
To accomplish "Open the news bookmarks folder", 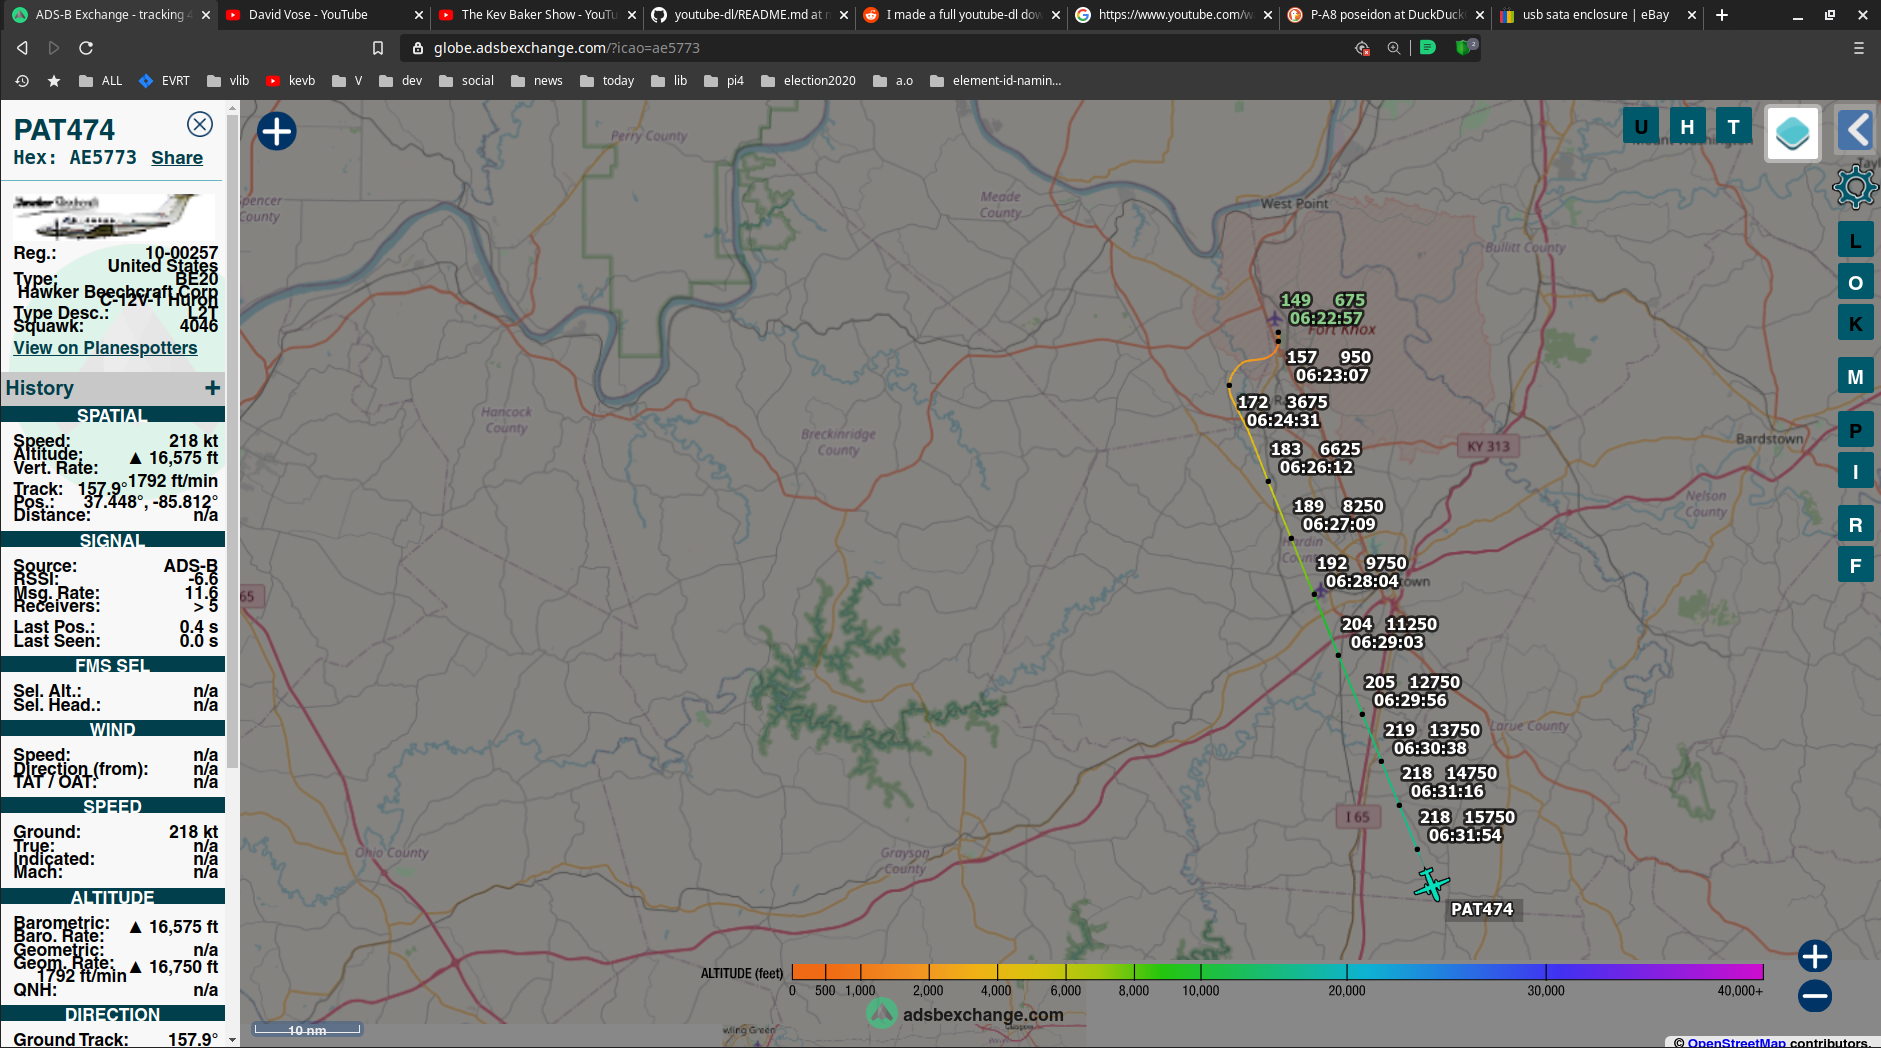I will point(537,81).
